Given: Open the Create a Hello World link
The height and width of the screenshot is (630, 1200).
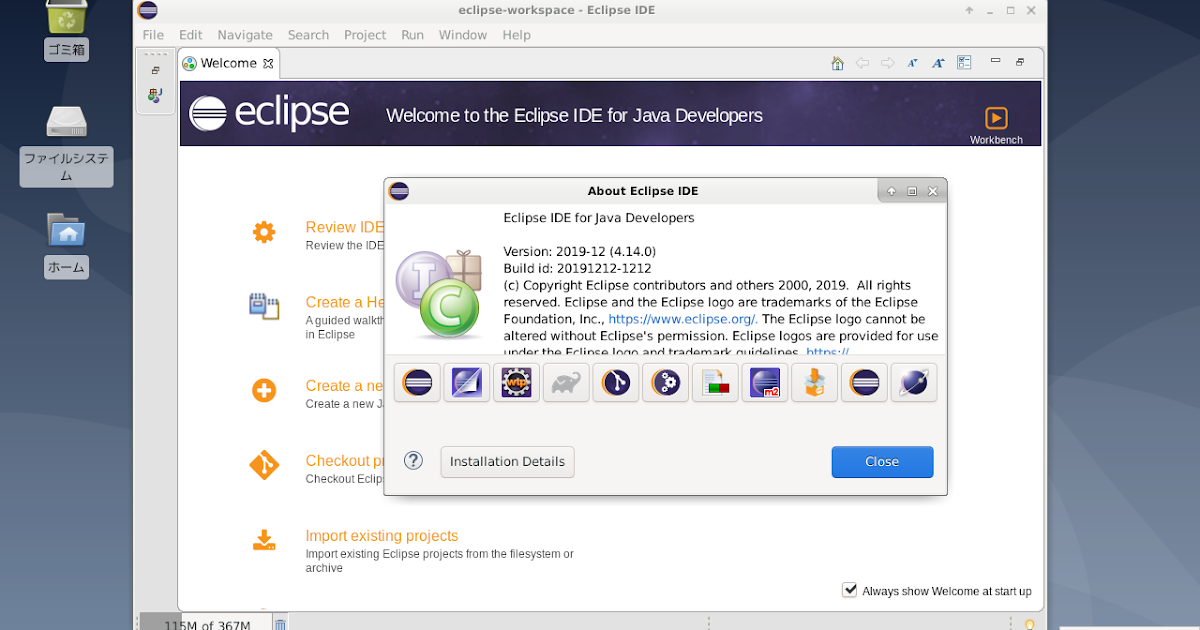Looking at the screenshot, I should (x=345, y=302).
